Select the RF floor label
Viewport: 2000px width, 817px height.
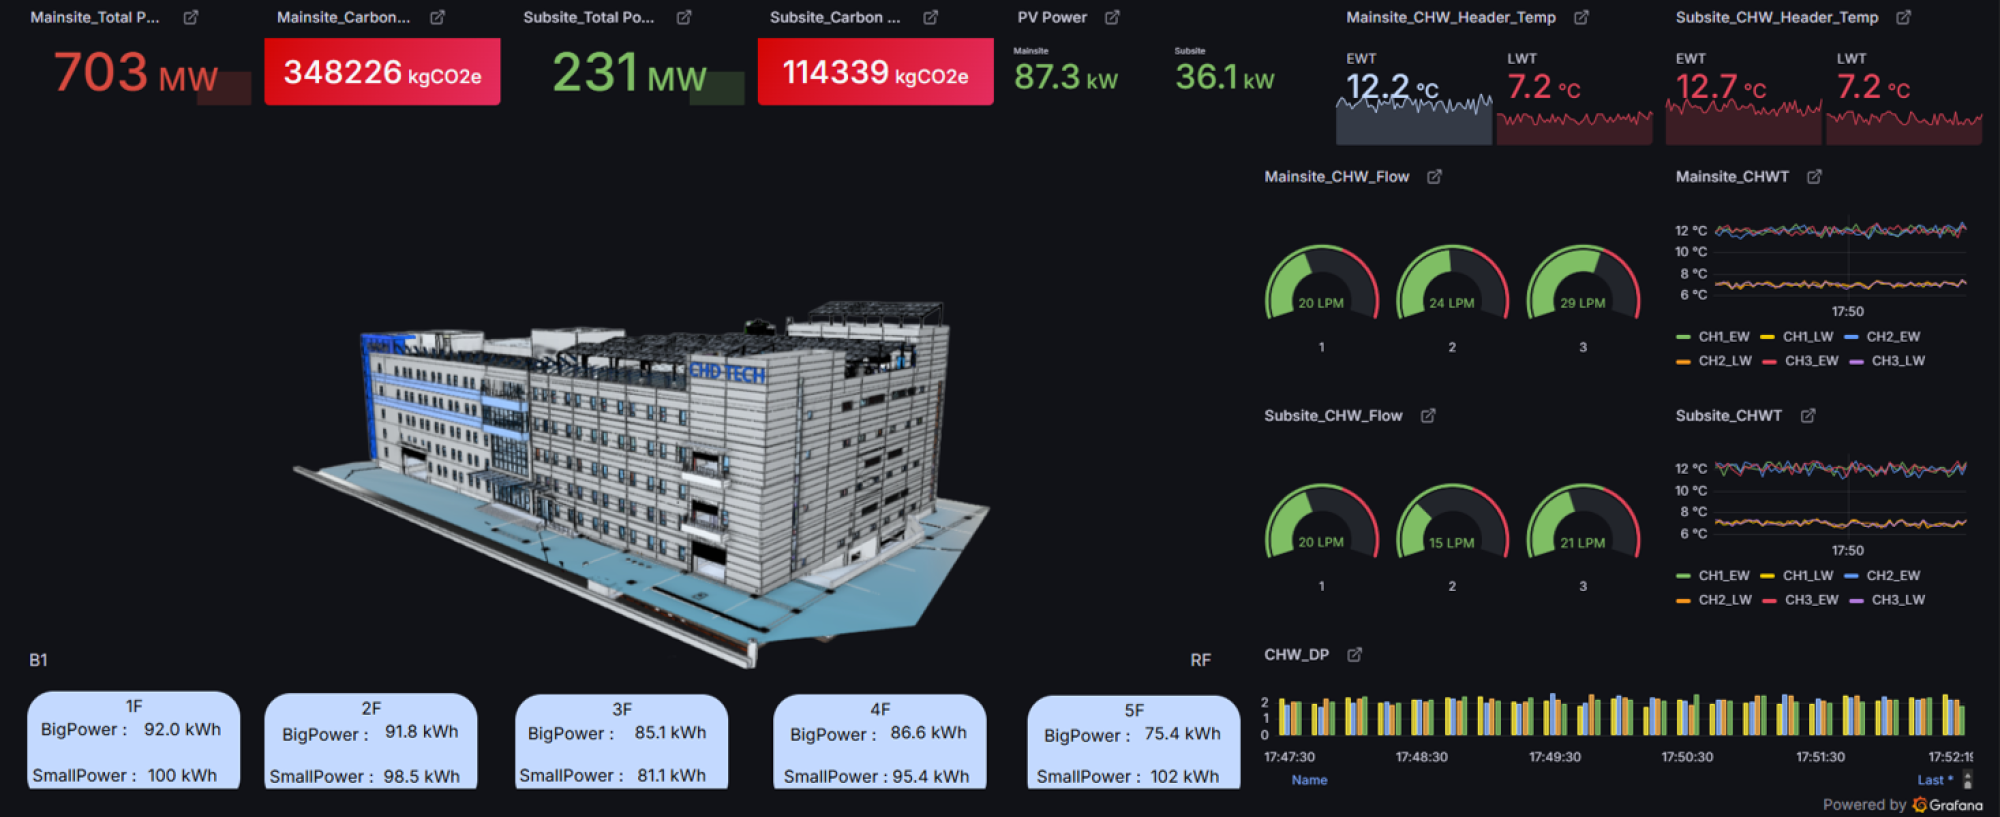point(1200,660)
